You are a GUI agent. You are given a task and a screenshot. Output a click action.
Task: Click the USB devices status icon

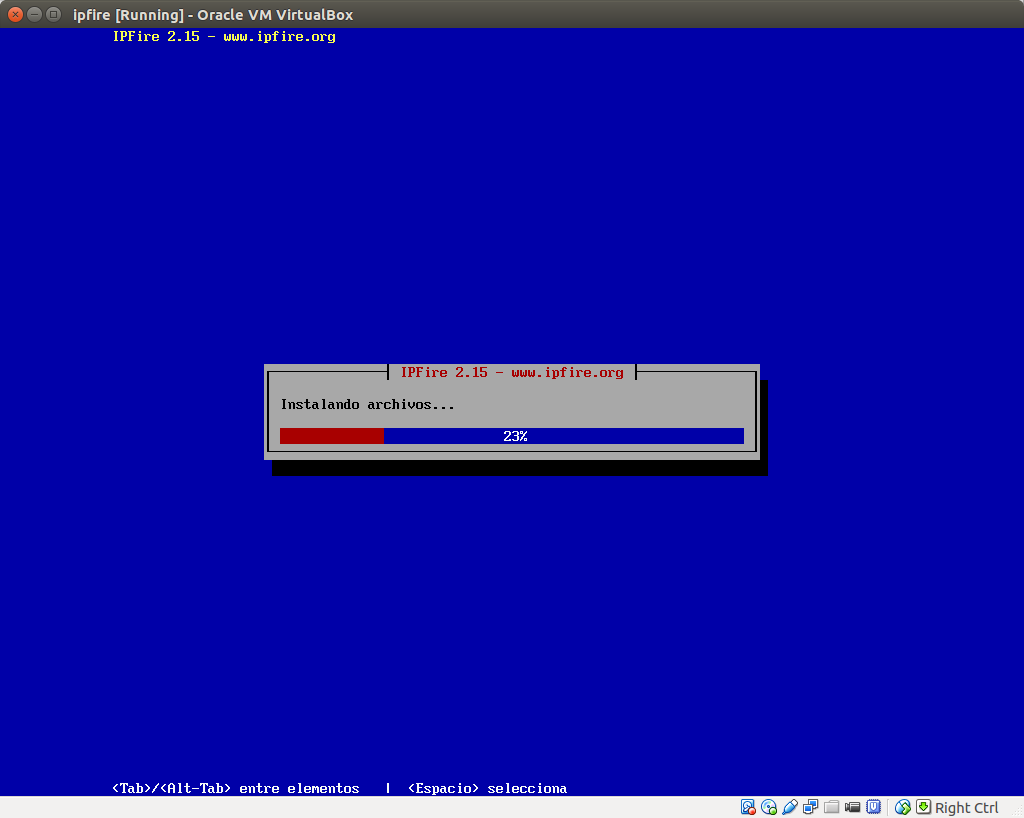coord(790,806)
